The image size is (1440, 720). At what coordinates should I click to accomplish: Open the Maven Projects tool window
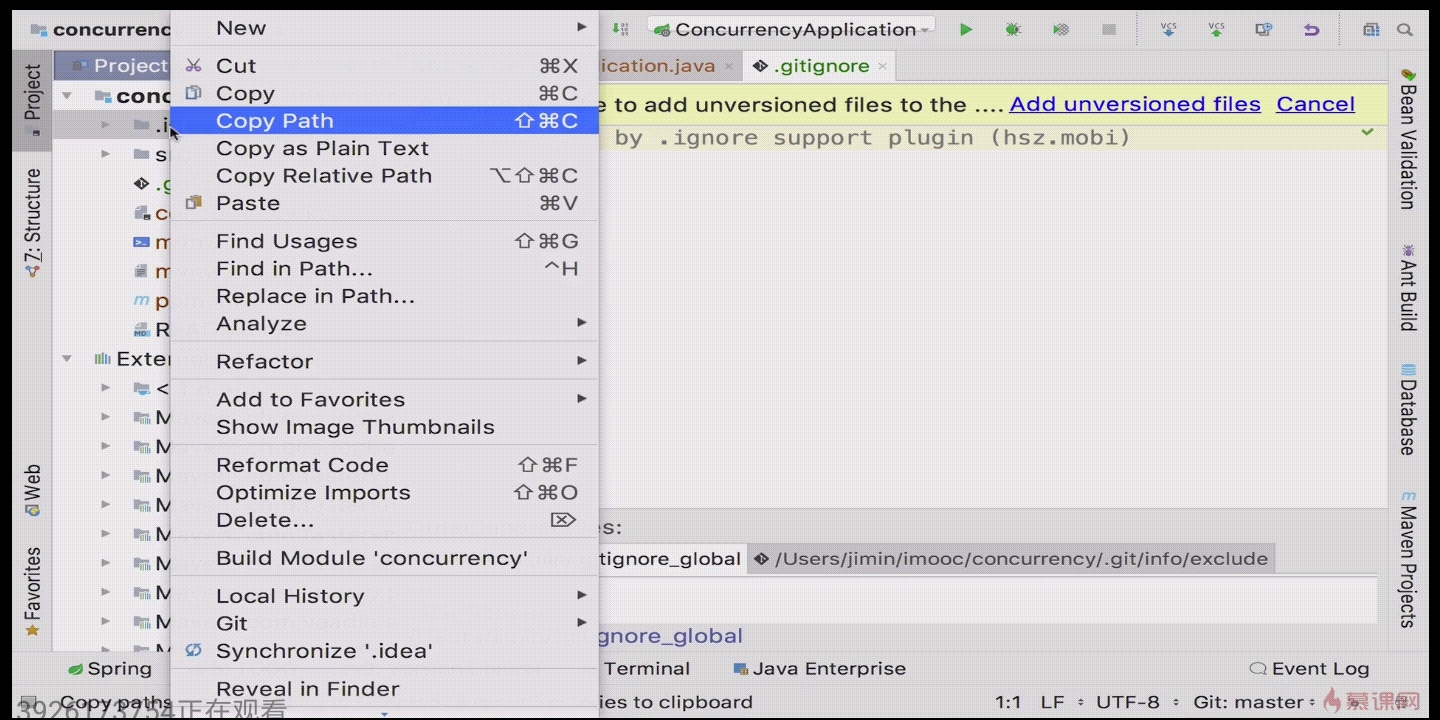click(x=1408, y=560)
